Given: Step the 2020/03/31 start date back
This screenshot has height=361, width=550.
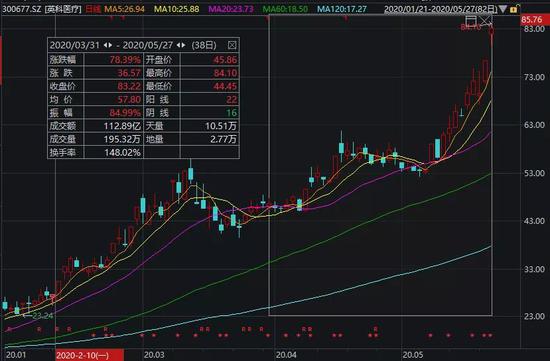Looking at the screenshot, I should tap(105, 45).
